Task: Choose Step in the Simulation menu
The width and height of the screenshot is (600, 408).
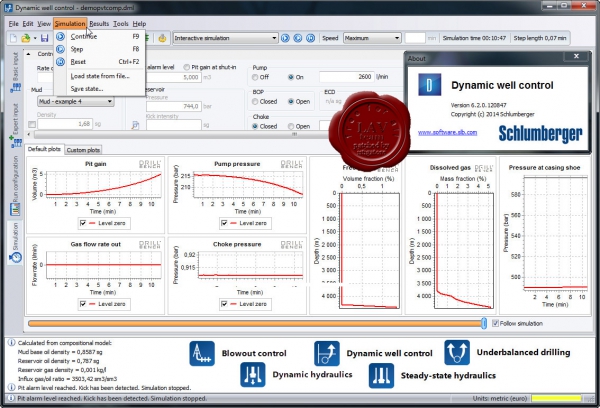Action: (99, 49)
